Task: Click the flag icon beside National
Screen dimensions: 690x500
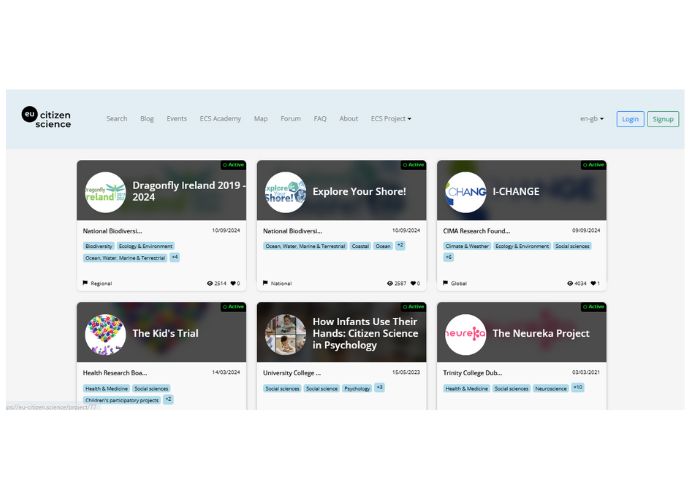Action: click(266, 283)
